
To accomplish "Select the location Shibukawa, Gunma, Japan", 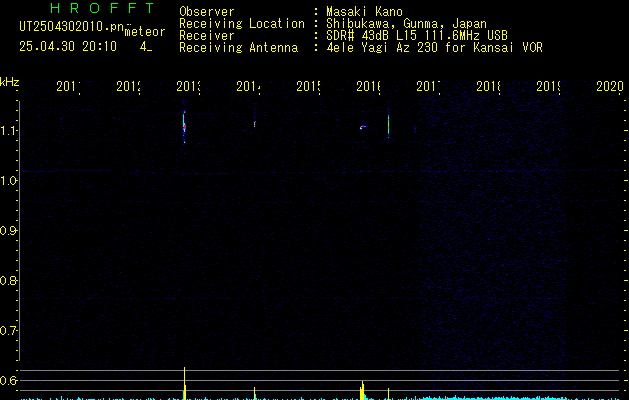I will coord(406,24).
